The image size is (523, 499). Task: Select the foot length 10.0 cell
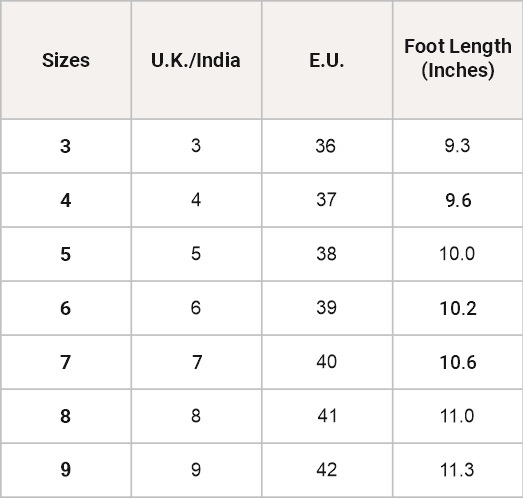pos(457,254)
